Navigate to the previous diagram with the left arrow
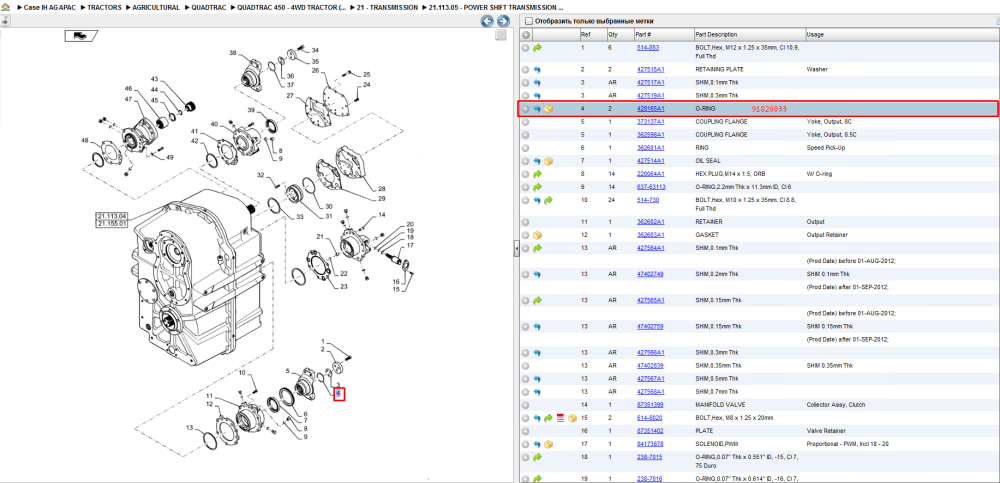This screenshot has height=483, width=1000. (487, 21)
